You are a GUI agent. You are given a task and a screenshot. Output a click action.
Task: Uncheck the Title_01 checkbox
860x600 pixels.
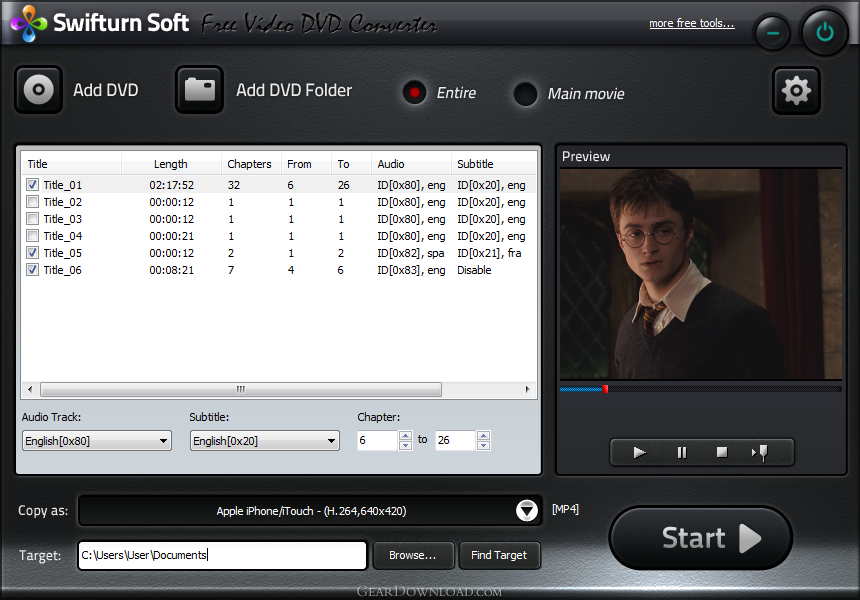(x=33, y=185)
